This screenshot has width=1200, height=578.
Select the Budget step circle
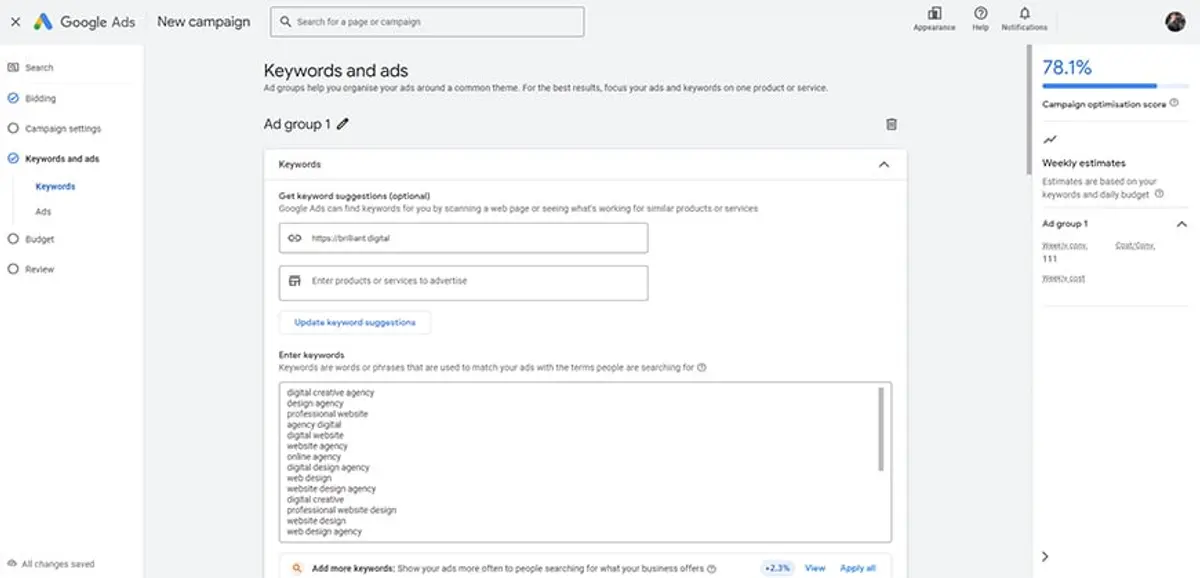13,239
